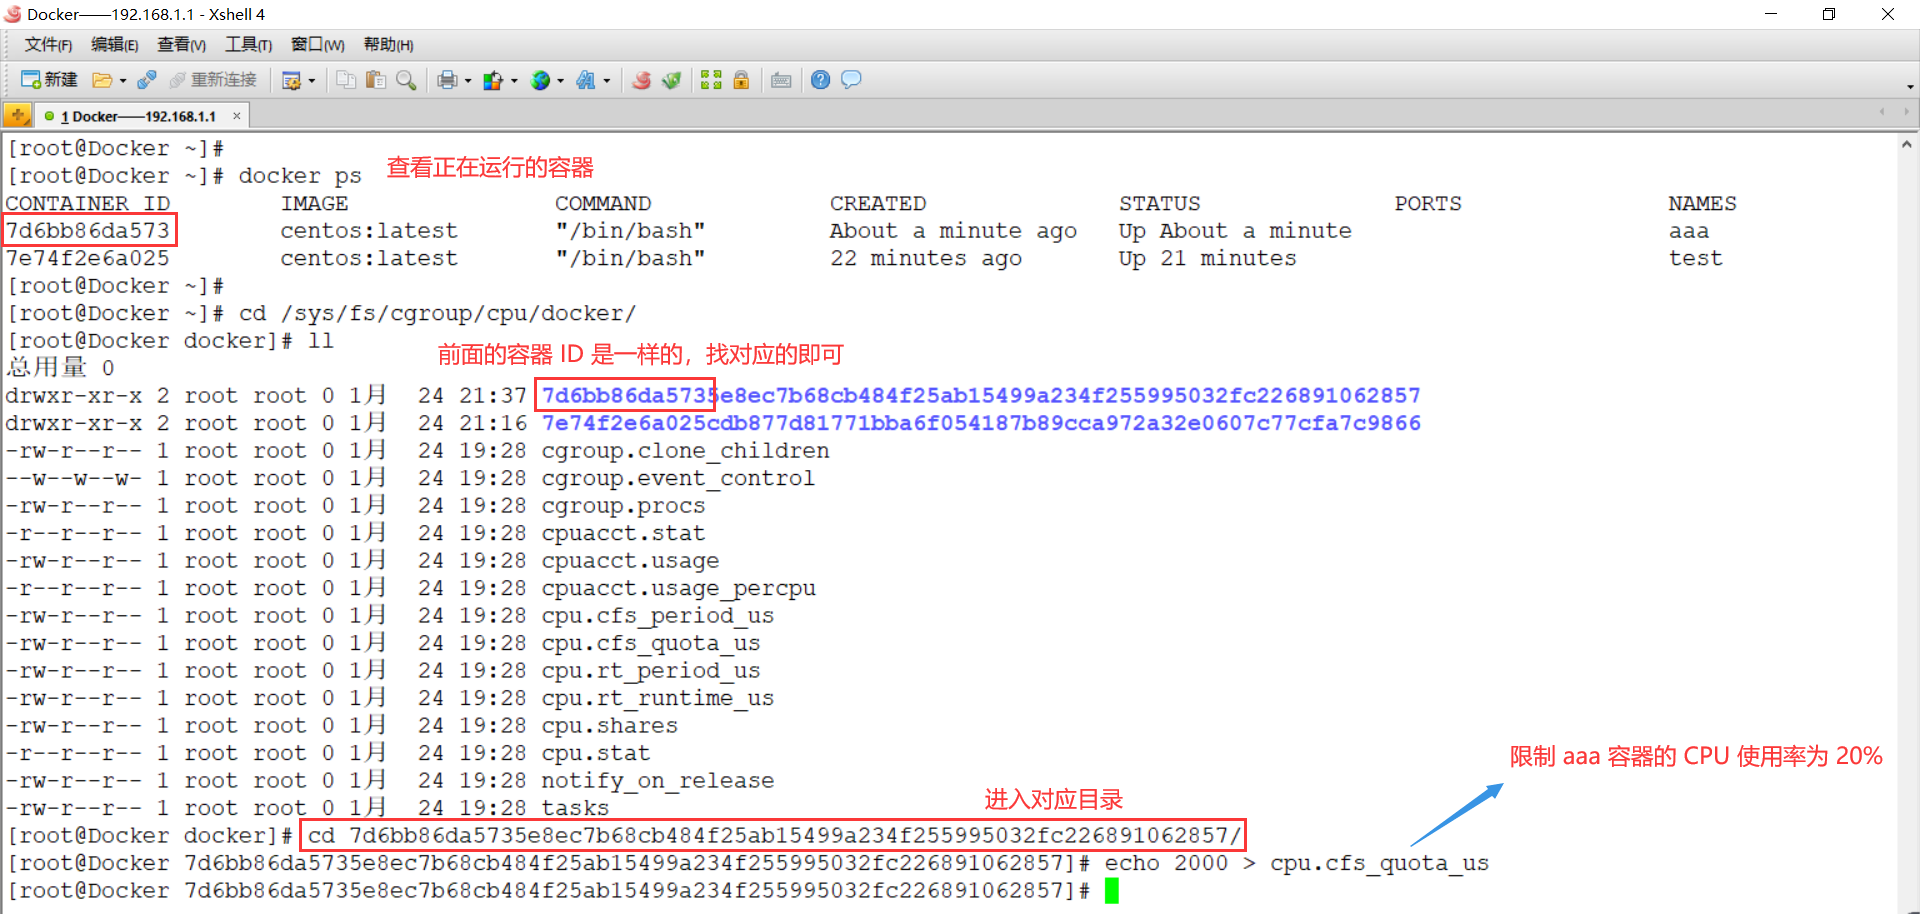Screen dimensions: 1920x914
Task: Click the add-tab plus button
Action: pos(17,116)
